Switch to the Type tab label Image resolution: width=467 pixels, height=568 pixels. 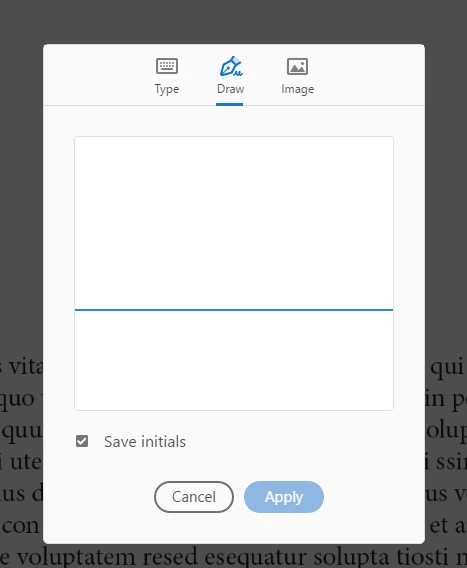click(x=167, y=89)
